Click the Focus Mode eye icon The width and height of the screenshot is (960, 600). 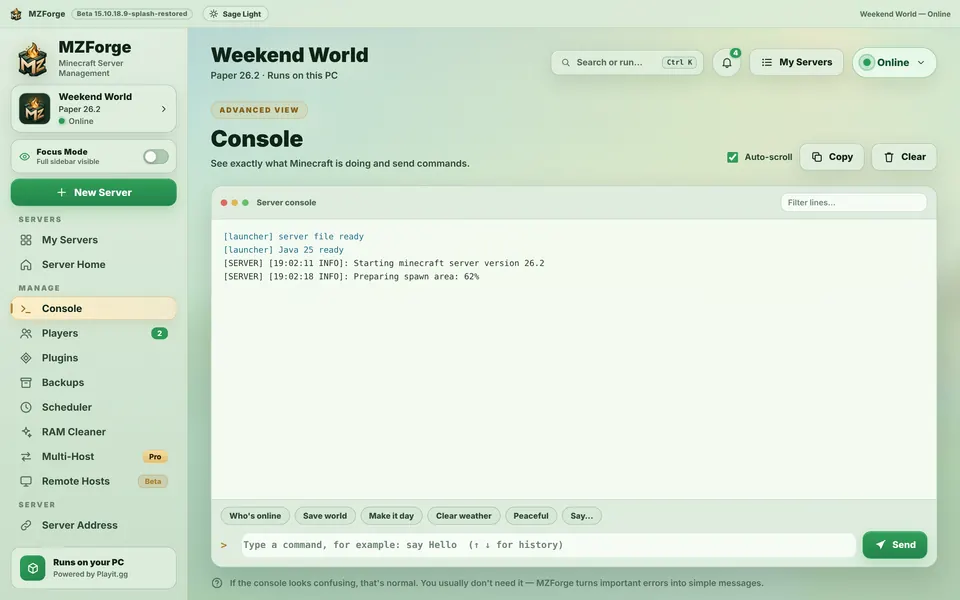click(x=24, y=156)
